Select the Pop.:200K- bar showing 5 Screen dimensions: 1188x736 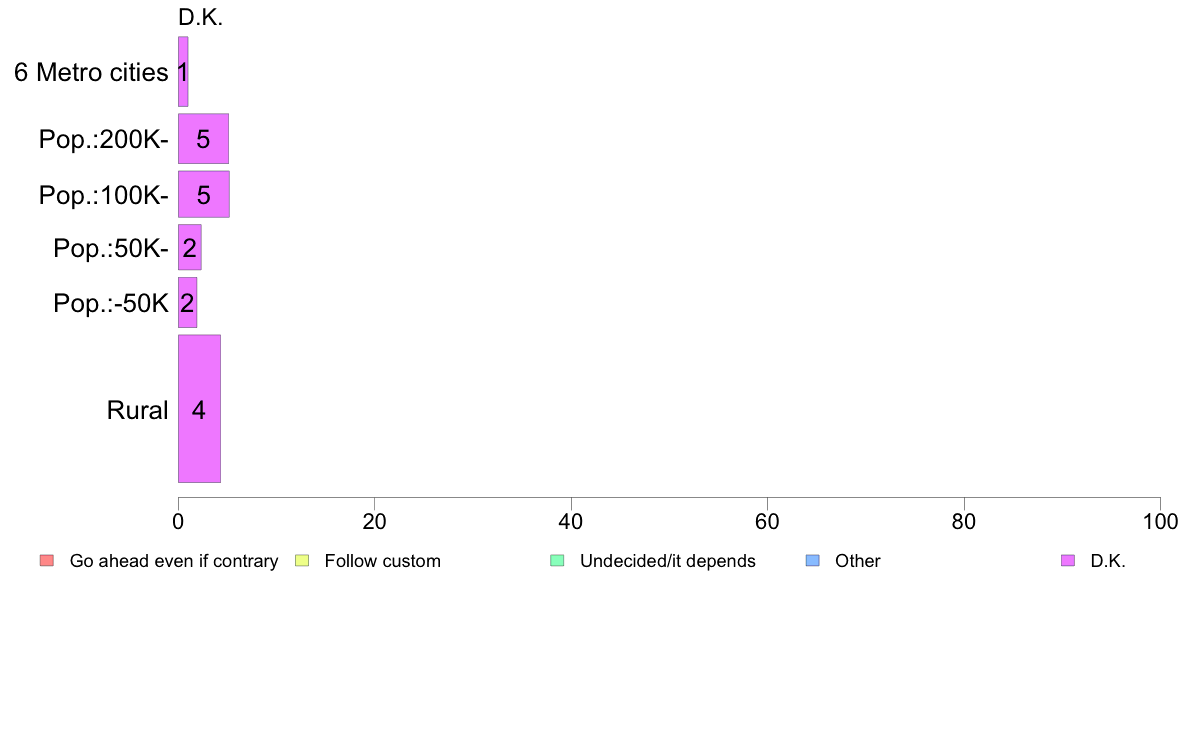[203, 139]
